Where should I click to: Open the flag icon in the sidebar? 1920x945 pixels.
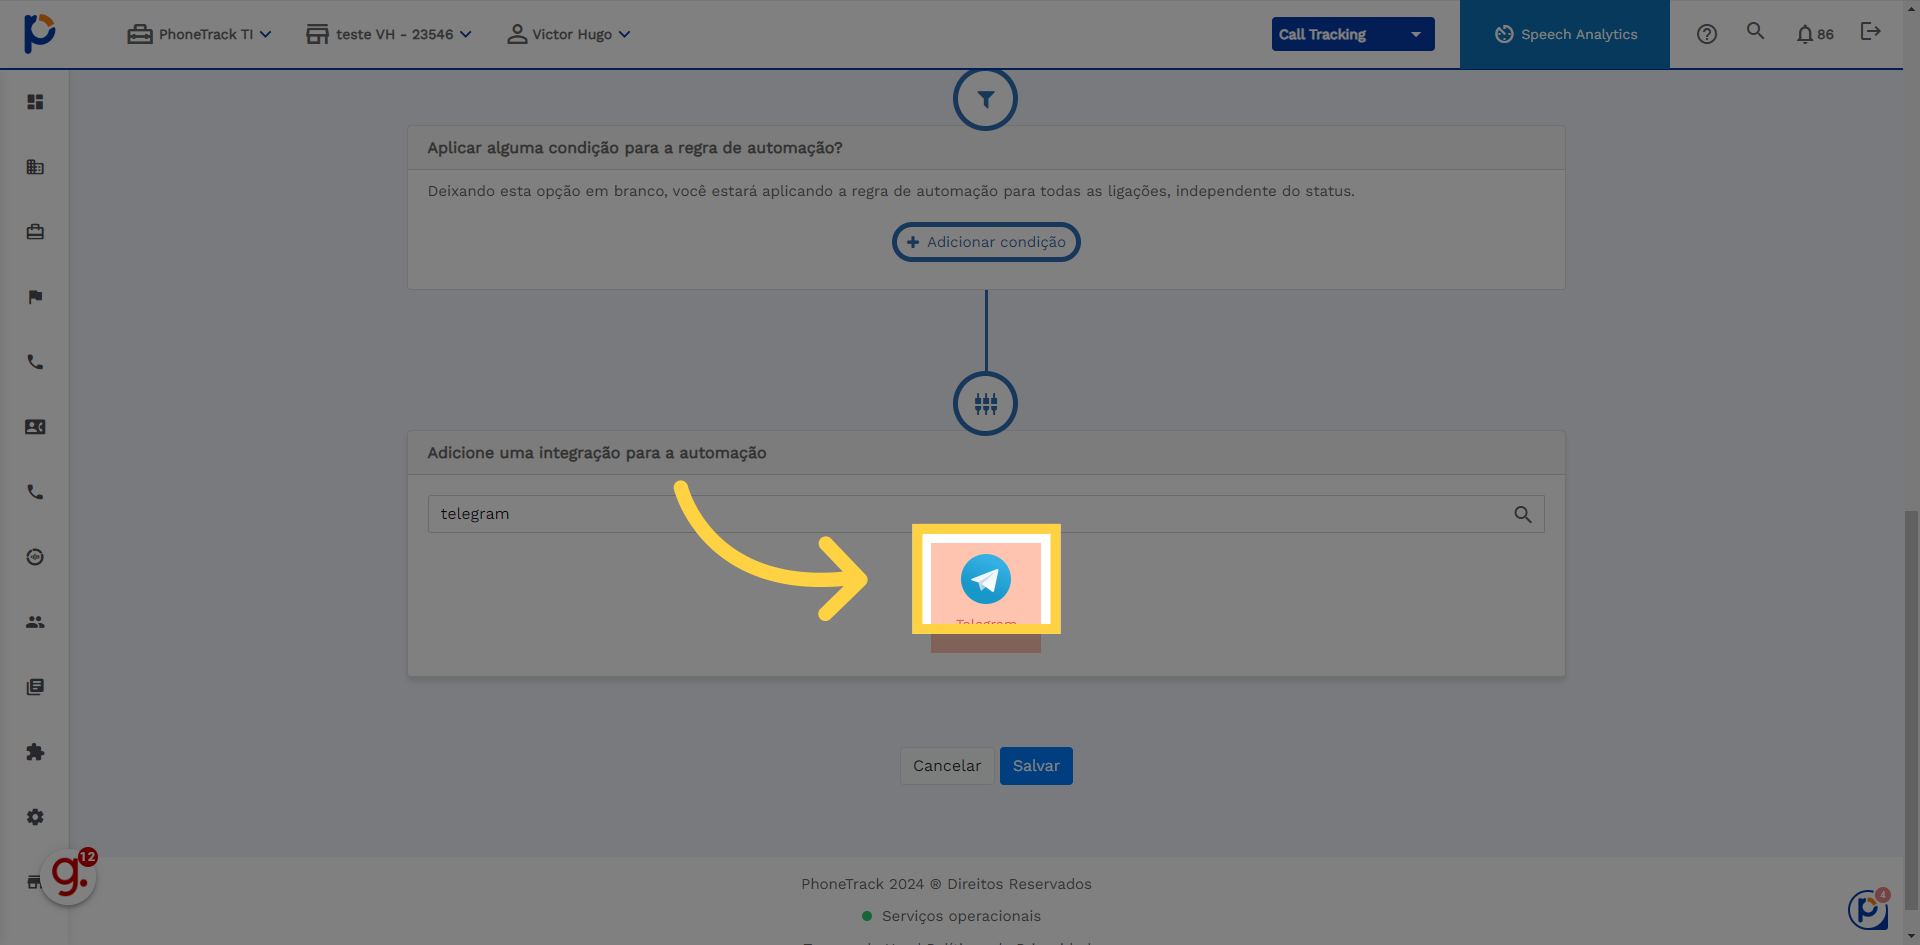pos(35,297)
